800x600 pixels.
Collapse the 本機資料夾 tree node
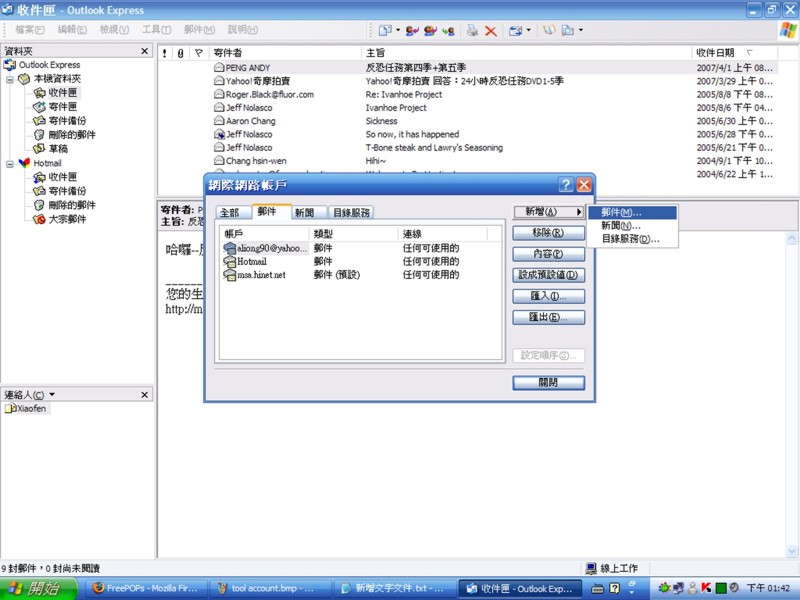[10, 79]
